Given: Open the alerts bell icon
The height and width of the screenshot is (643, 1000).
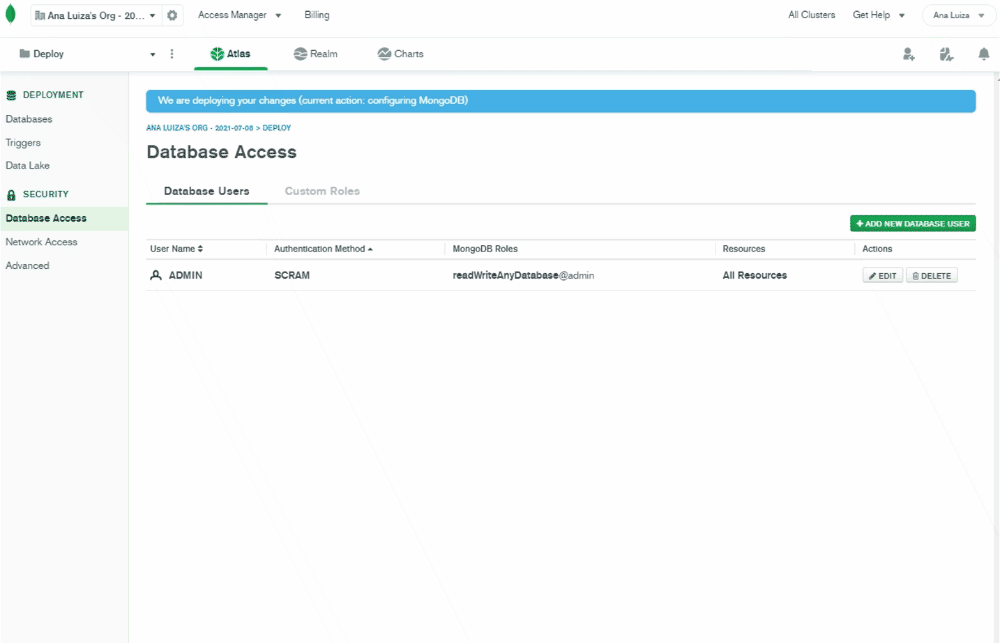Looking at the screenshot, I should pyautogui.click(x=983, y=54).
